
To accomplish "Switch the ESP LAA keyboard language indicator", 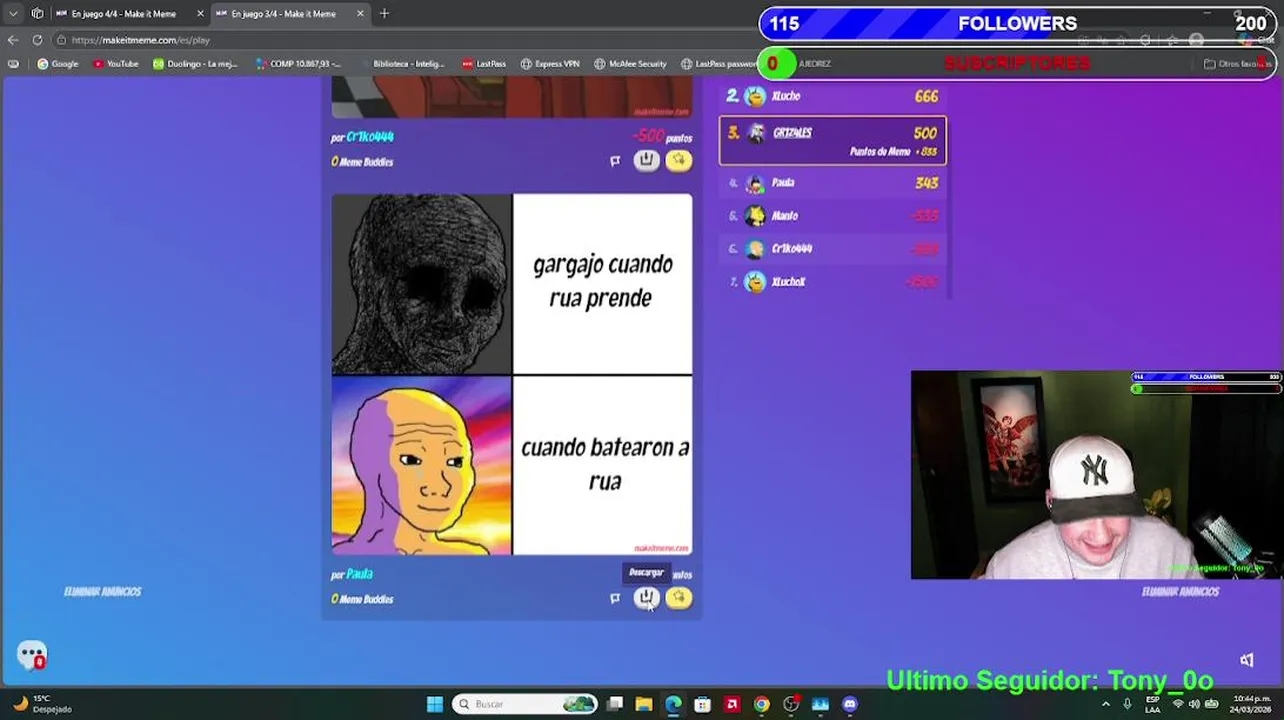I will click(x=1153, y=704).
